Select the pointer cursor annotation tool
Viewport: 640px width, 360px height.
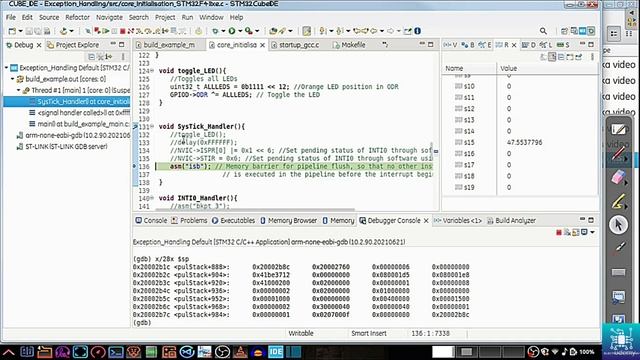click(618, 224)
